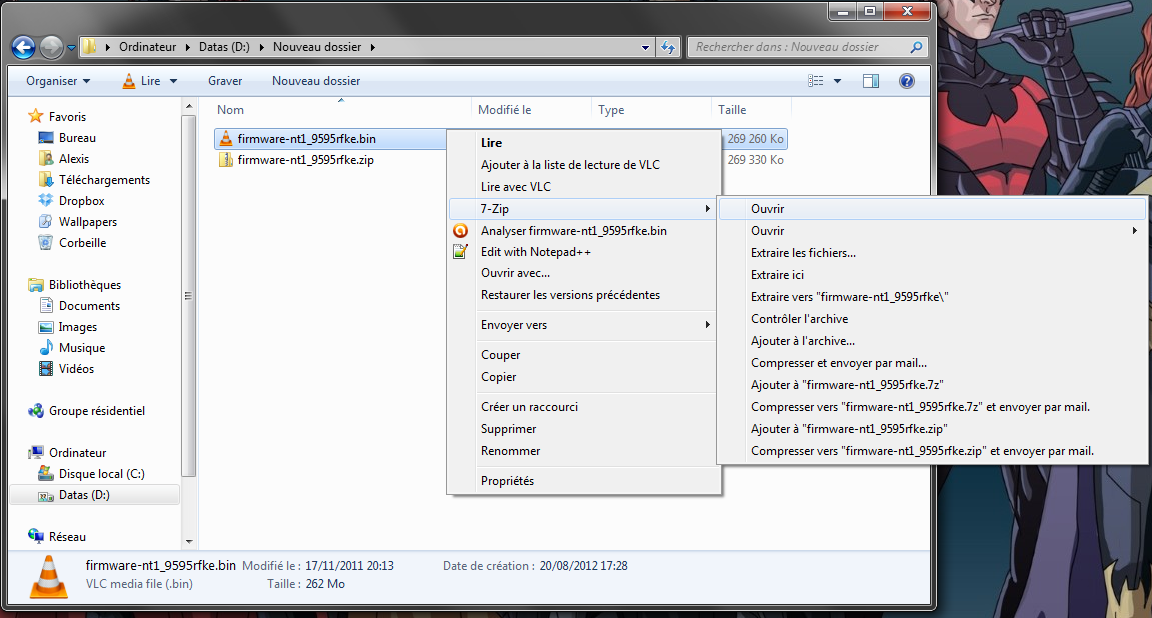Viewport: 1152px width, 618px height.
Task: Expand the Envoyer vers submenu
Action: 708,325
